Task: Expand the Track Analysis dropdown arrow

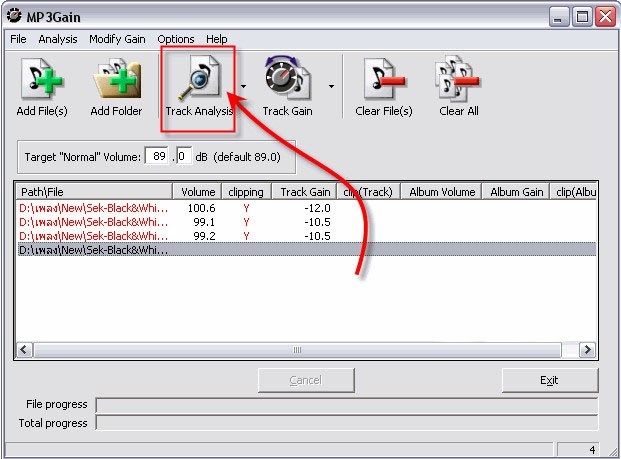Action: coord(243,86)
